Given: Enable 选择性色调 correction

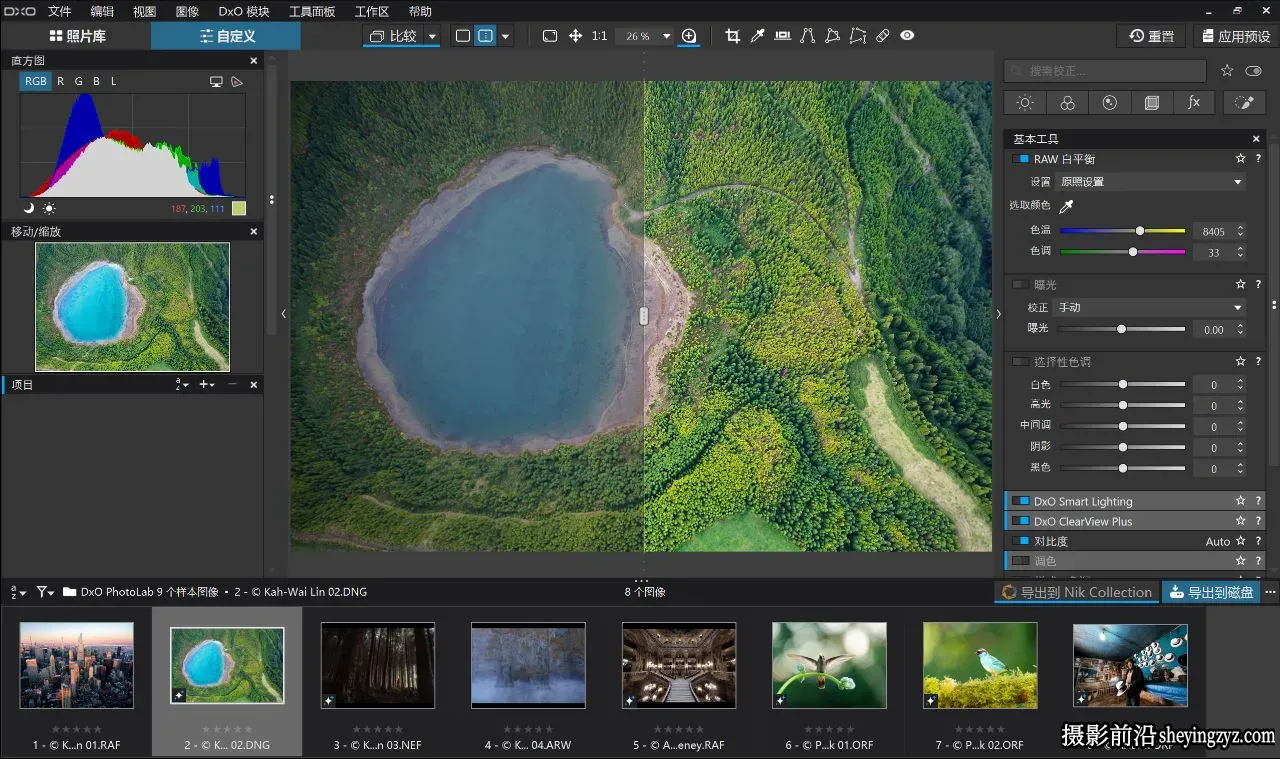Looking at the screenshot, I should coord(1021,362).
